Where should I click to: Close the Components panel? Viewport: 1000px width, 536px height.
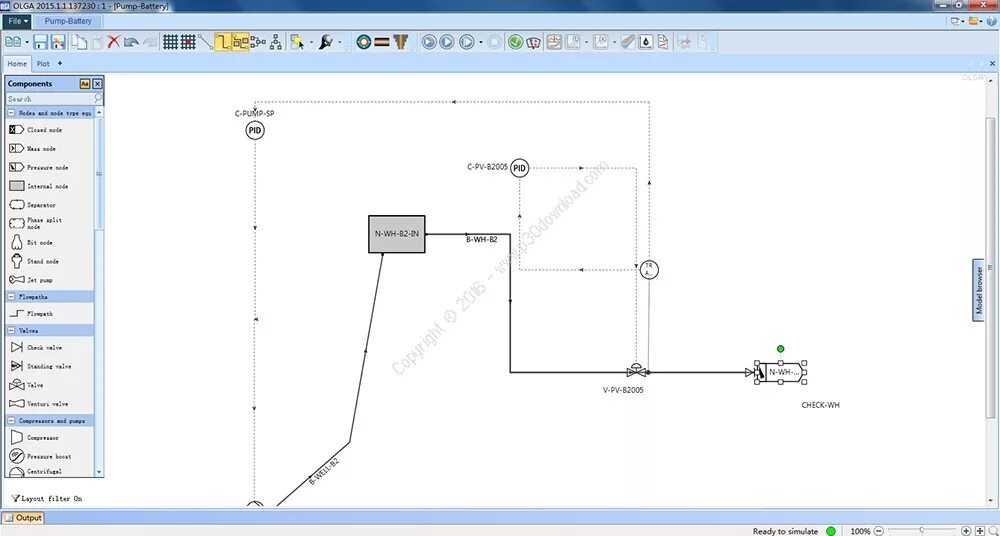point(97,84)
